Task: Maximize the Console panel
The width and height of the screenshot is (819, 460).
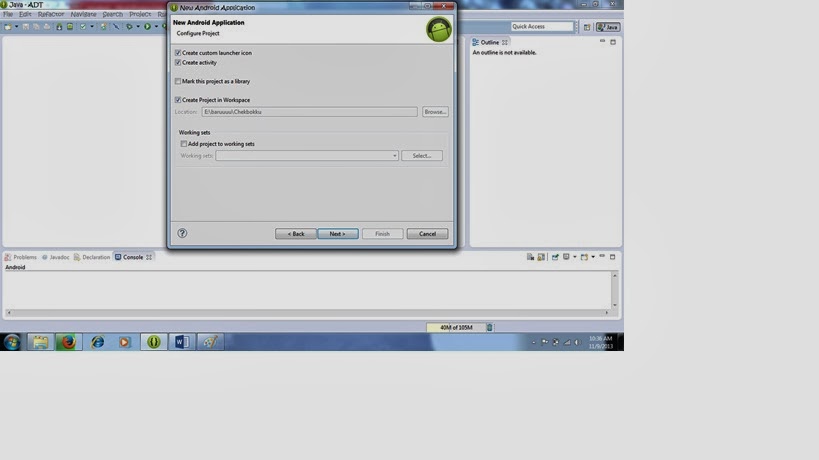Action: (x=613, y=257)
